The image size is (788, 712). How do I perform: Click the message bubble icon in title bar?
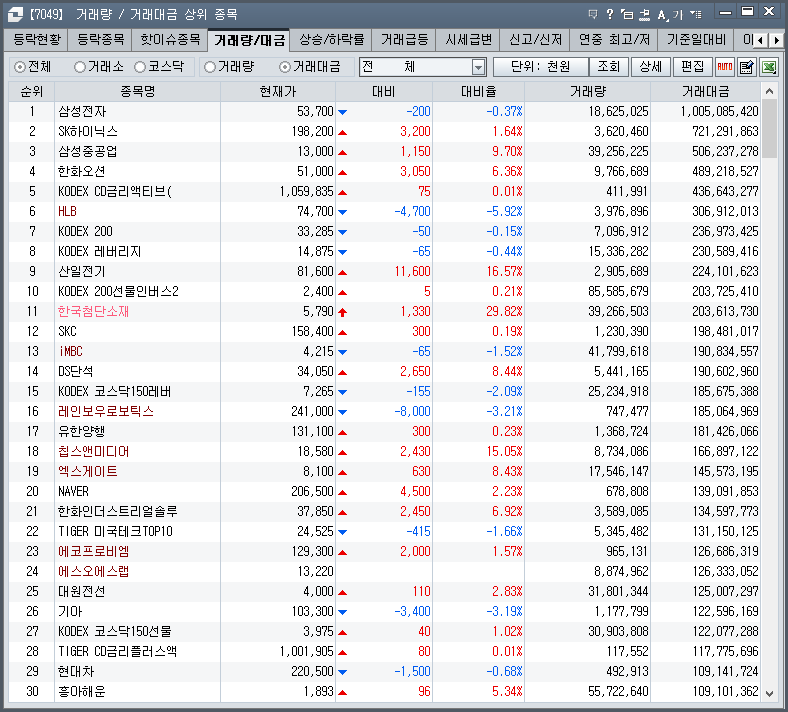[593, 14]
